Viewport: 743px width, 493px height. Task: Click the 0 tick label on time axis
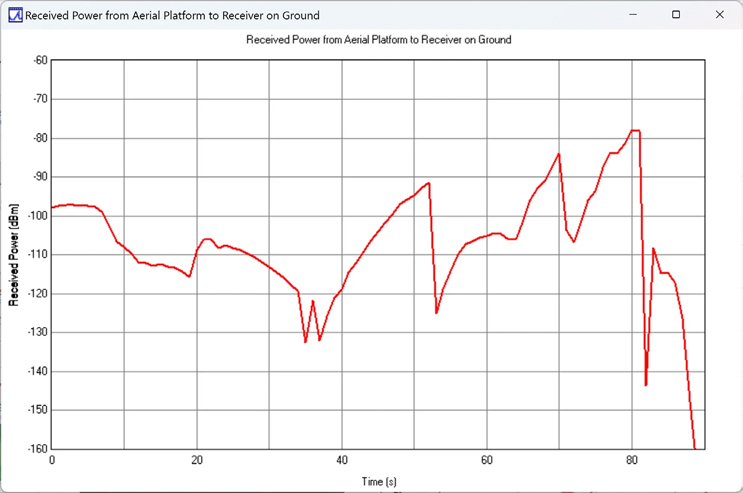point(52,461)
